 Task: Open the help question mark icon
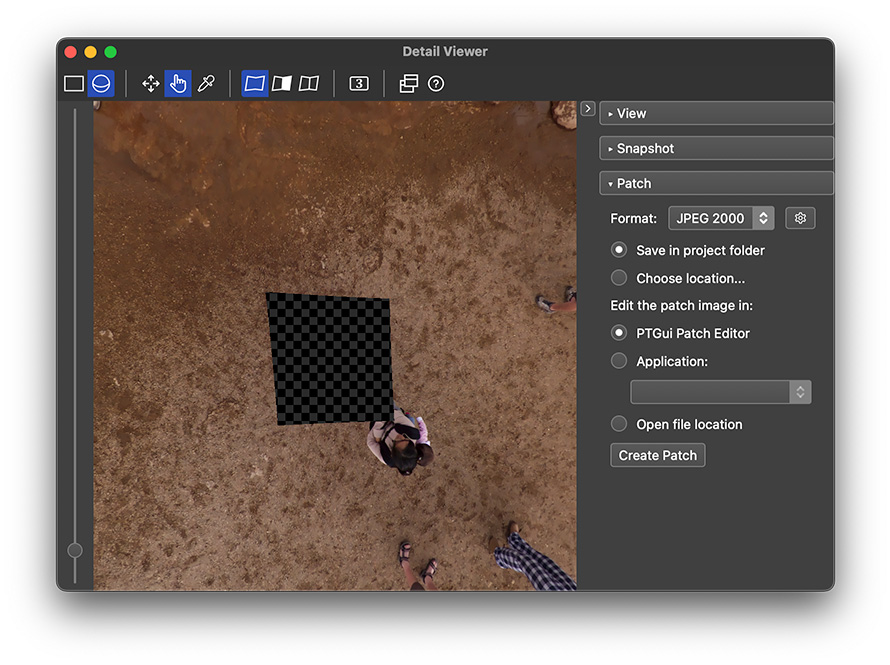(x=436, y=83)
